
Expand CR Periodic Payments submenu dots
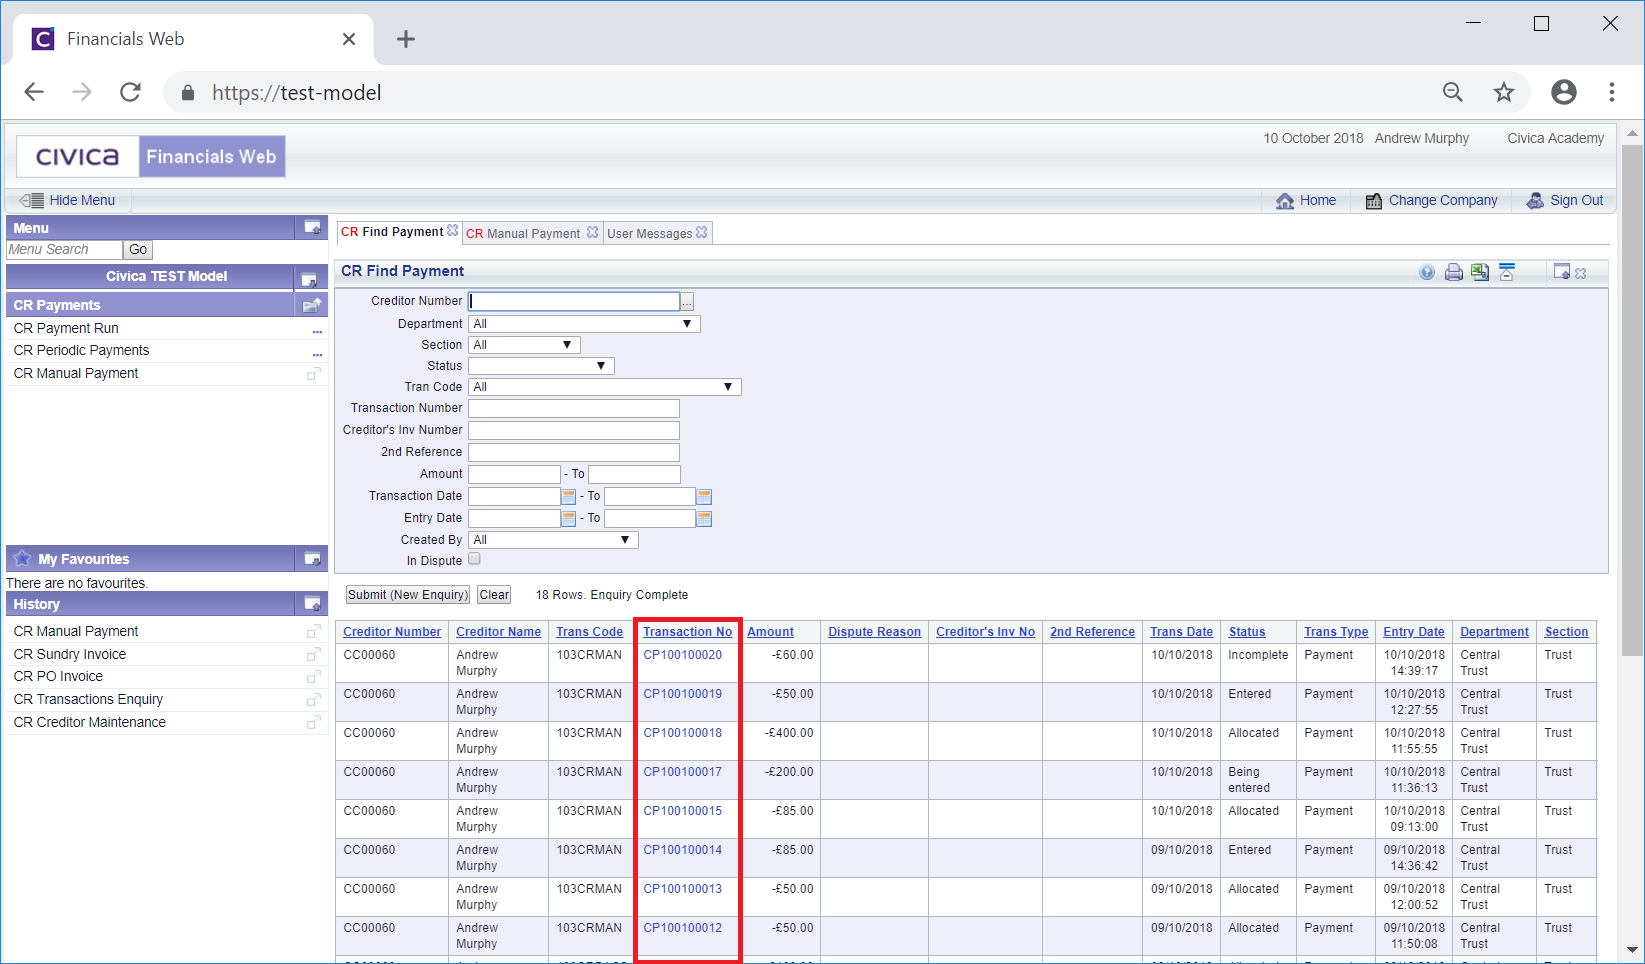click(317, 354)
